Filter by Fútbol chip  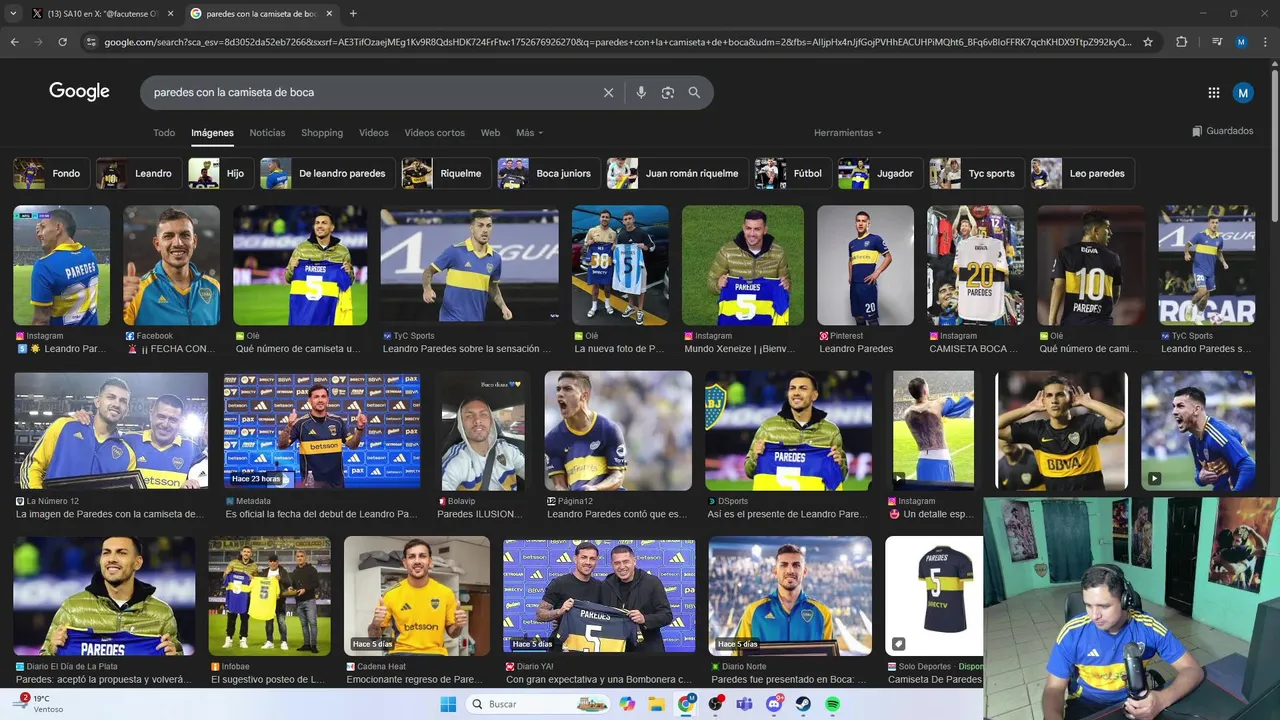tap(793, 173)
